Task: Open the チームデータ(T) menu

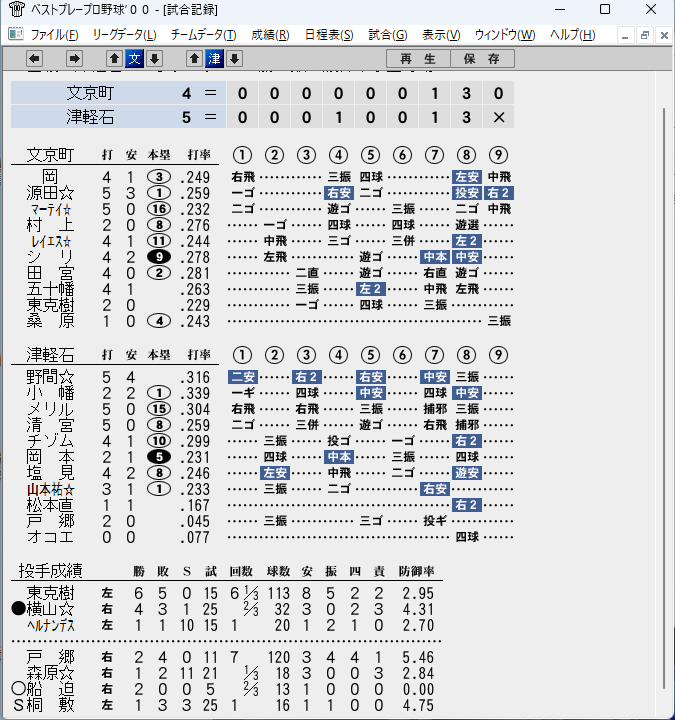Action: tap(203, 35)
